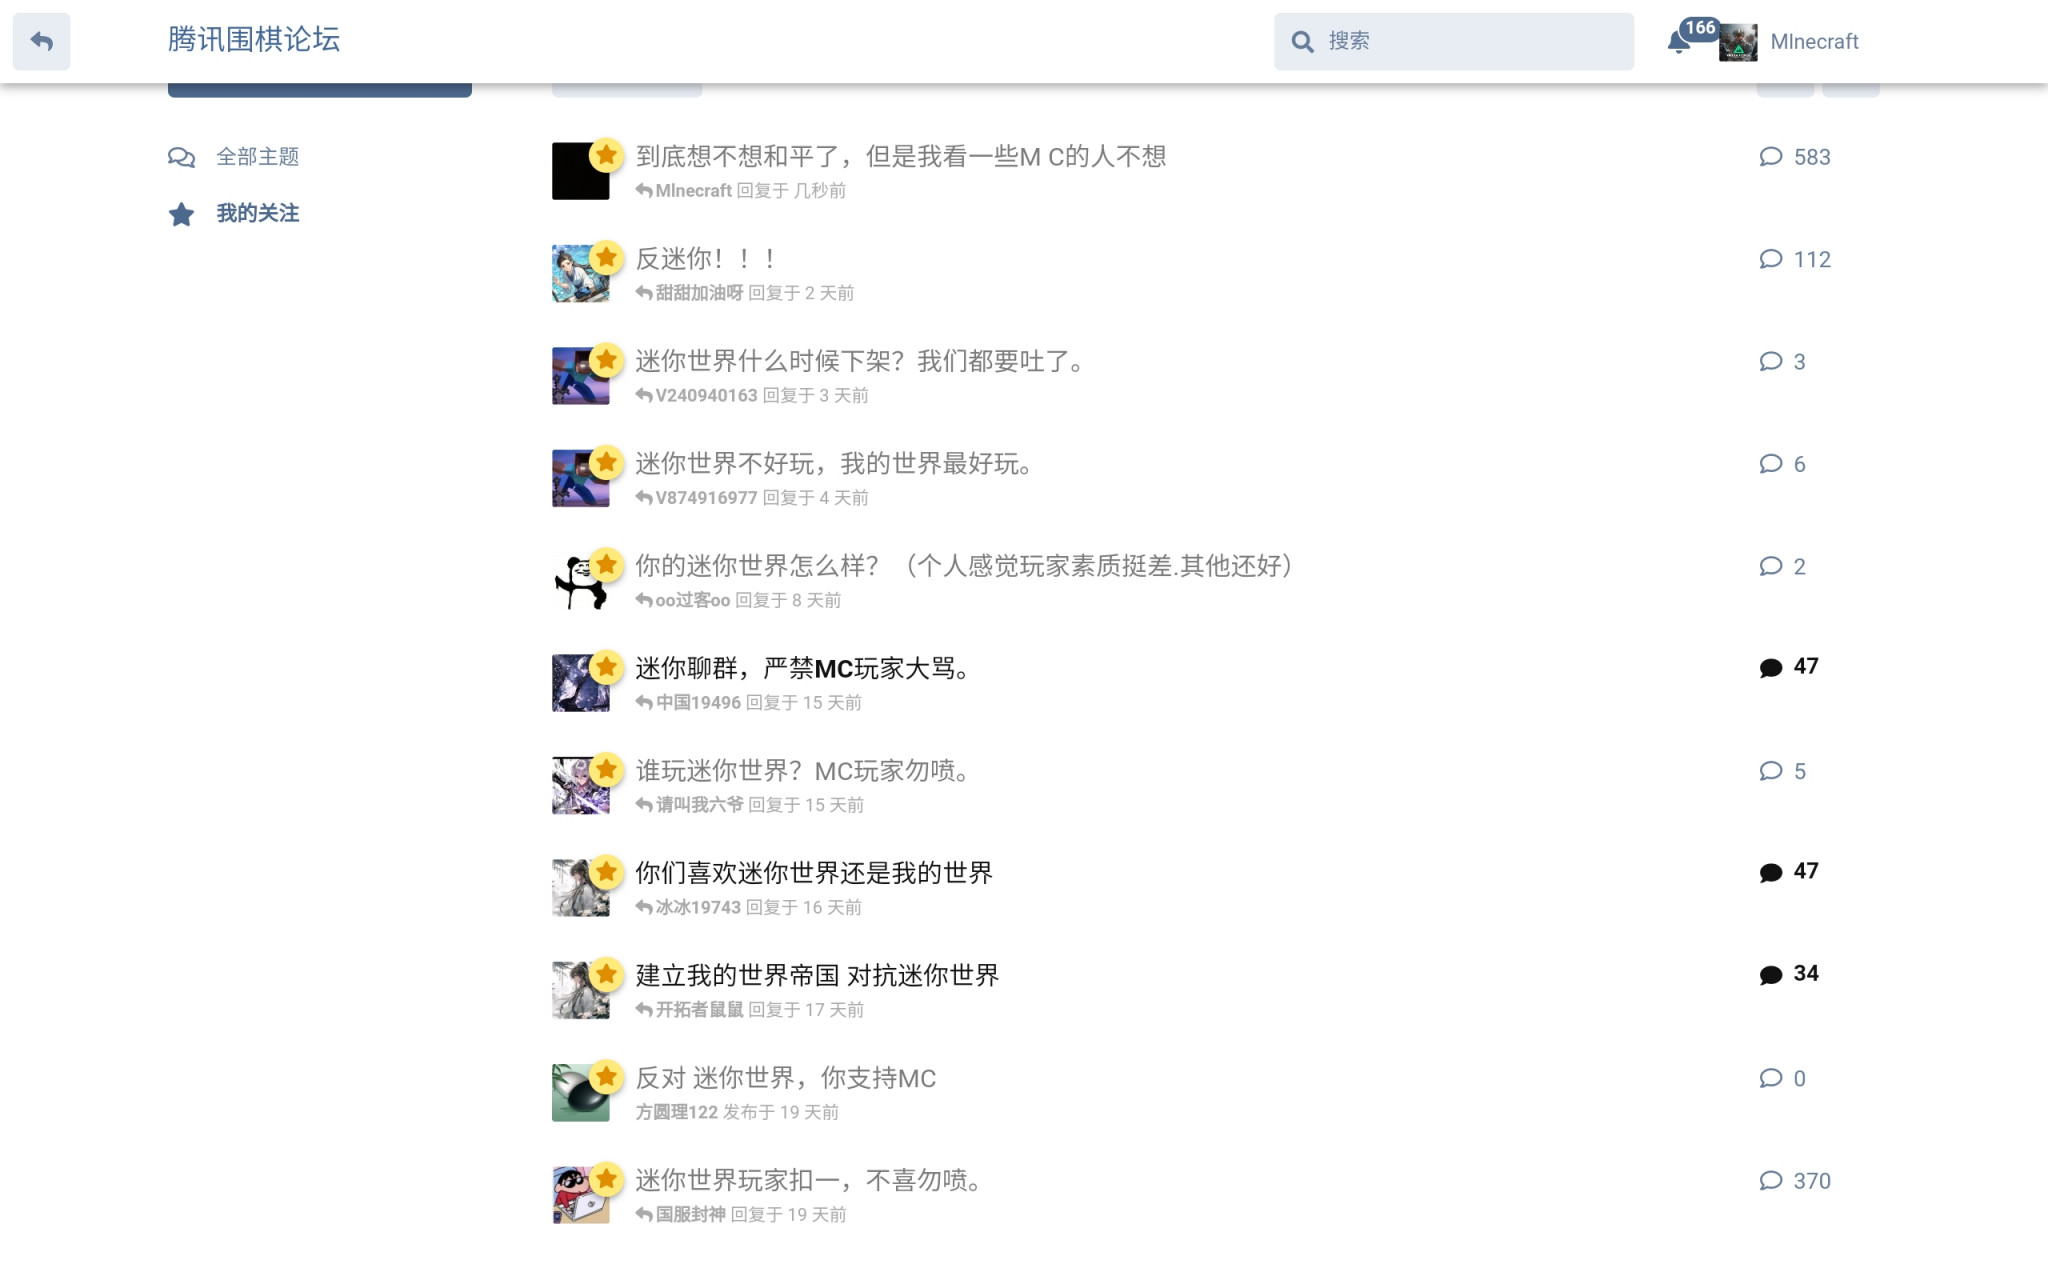Open thread 迷你聊群，严禁MC玩家大骂。
The width and height of the screenshot is (2048, 1280).
(805, 668)
